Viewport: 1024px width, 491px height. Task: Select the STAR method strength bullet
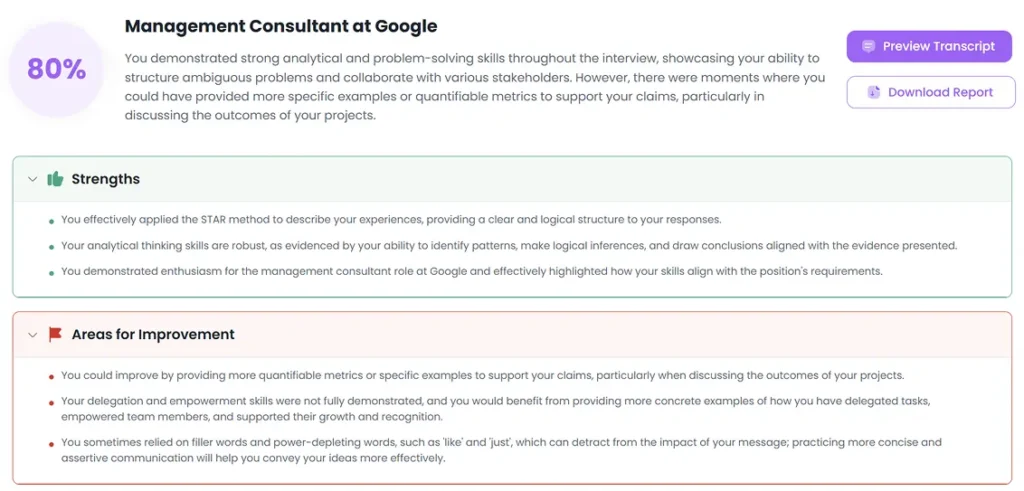coord(391,219)
